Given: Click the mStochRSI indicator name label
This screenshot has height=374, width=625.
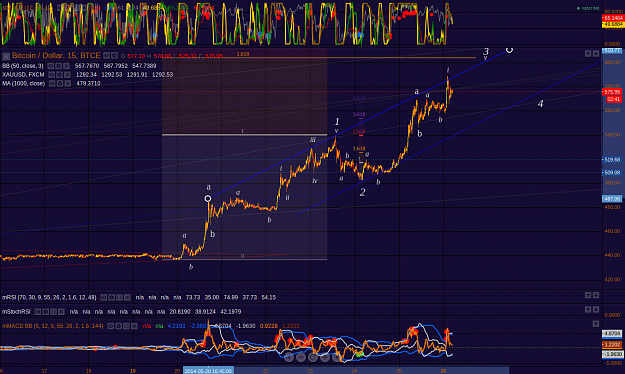Looking at the screenshot, I should click(x=16, y=311).
